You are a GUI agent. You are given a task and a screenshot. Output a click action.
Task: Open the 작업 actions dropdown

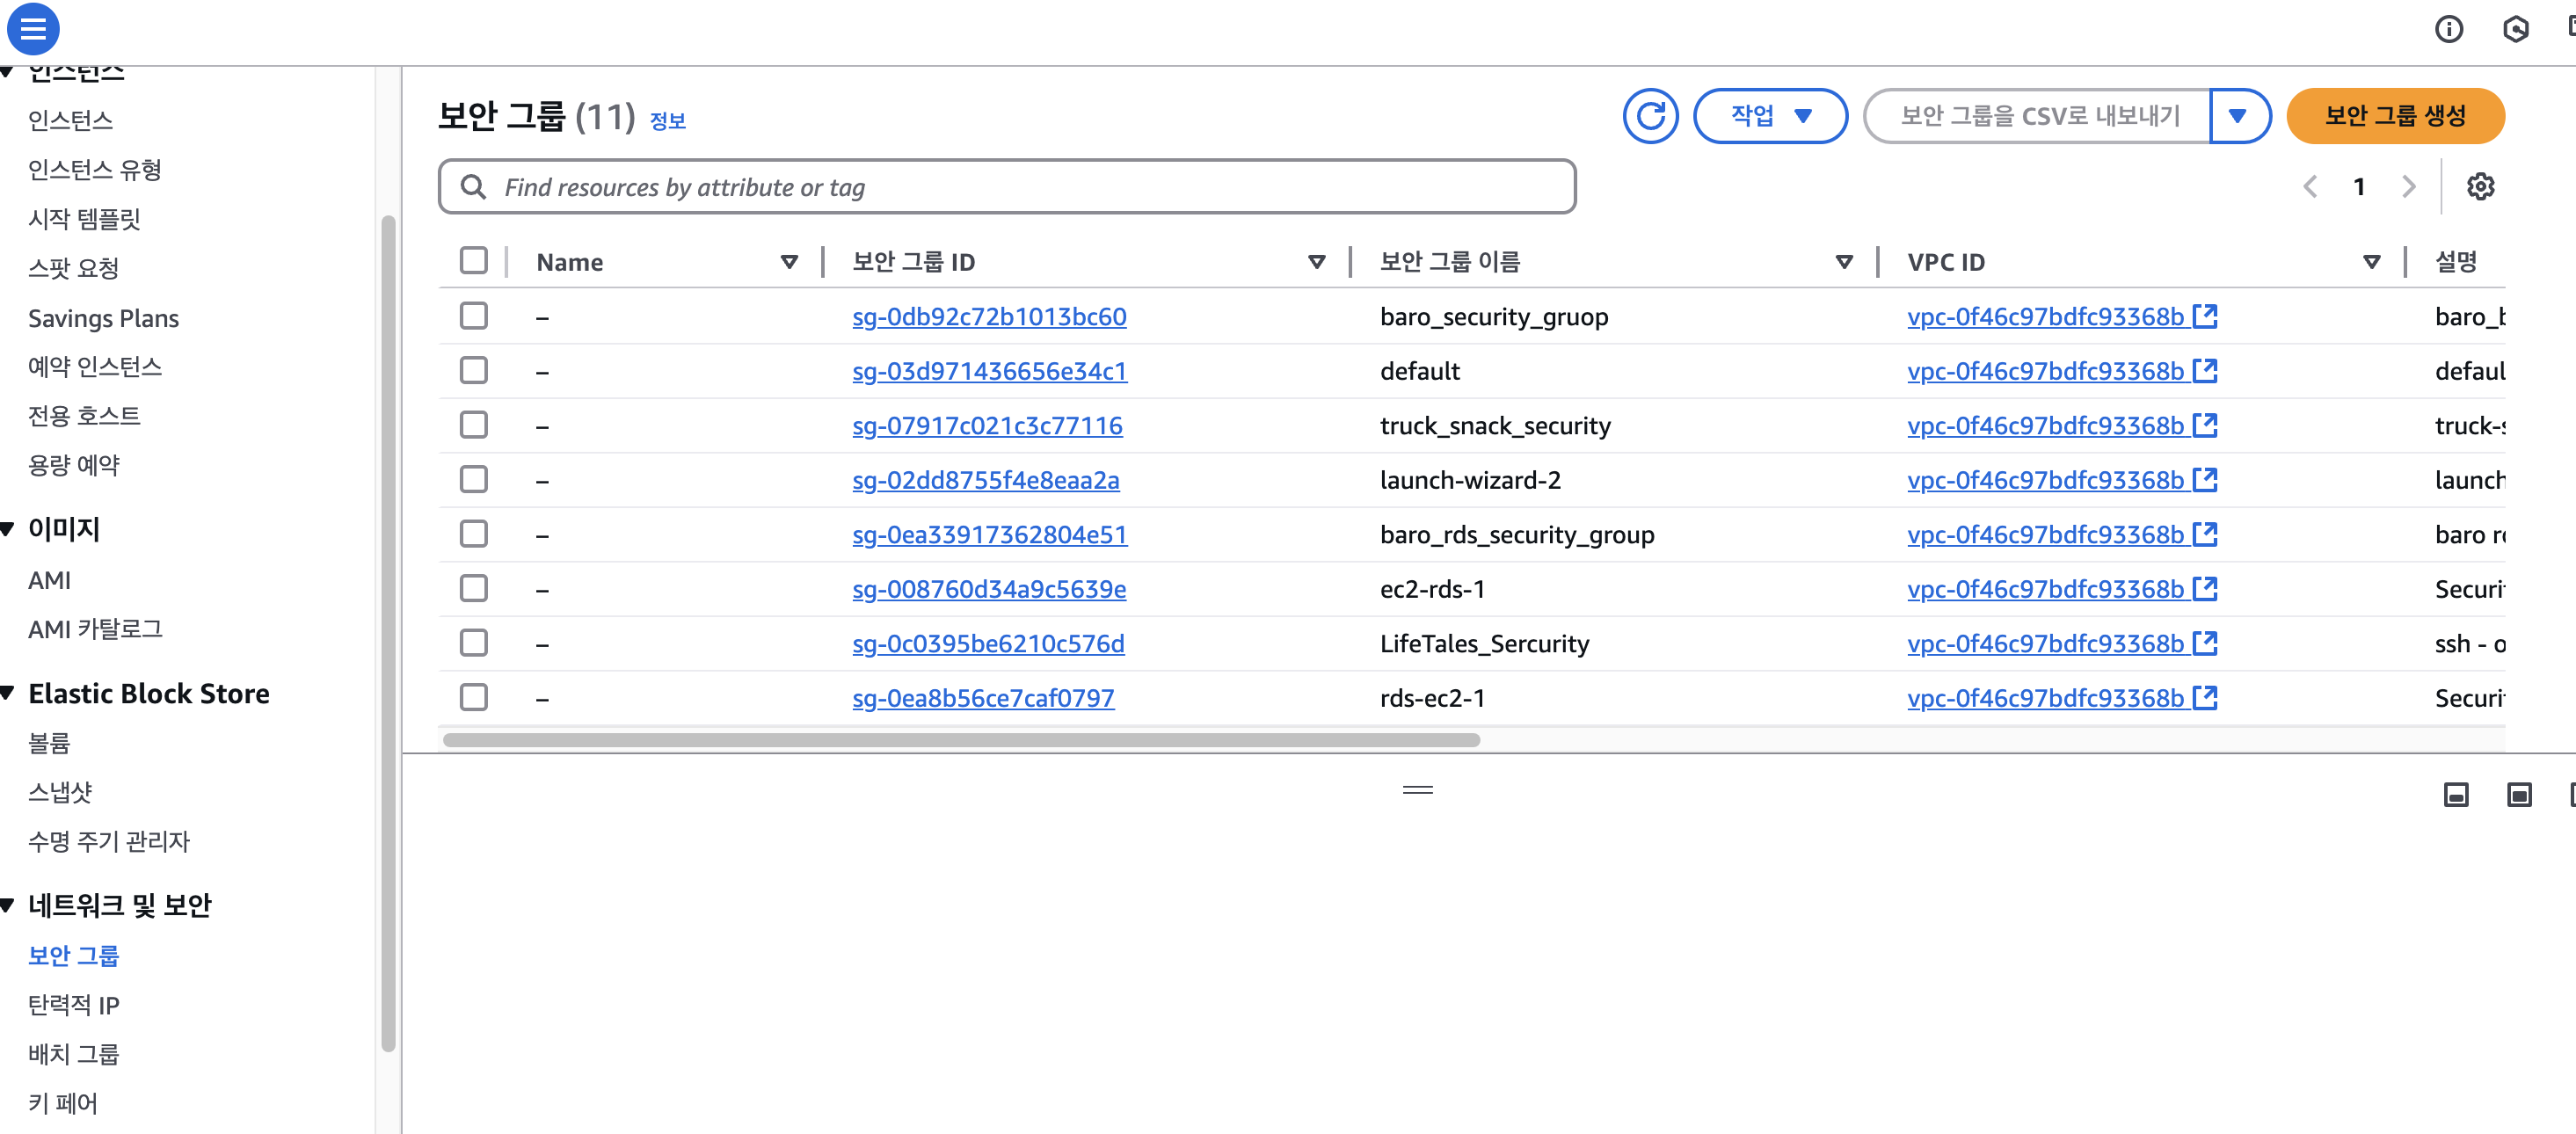[x=1769, y=116]
